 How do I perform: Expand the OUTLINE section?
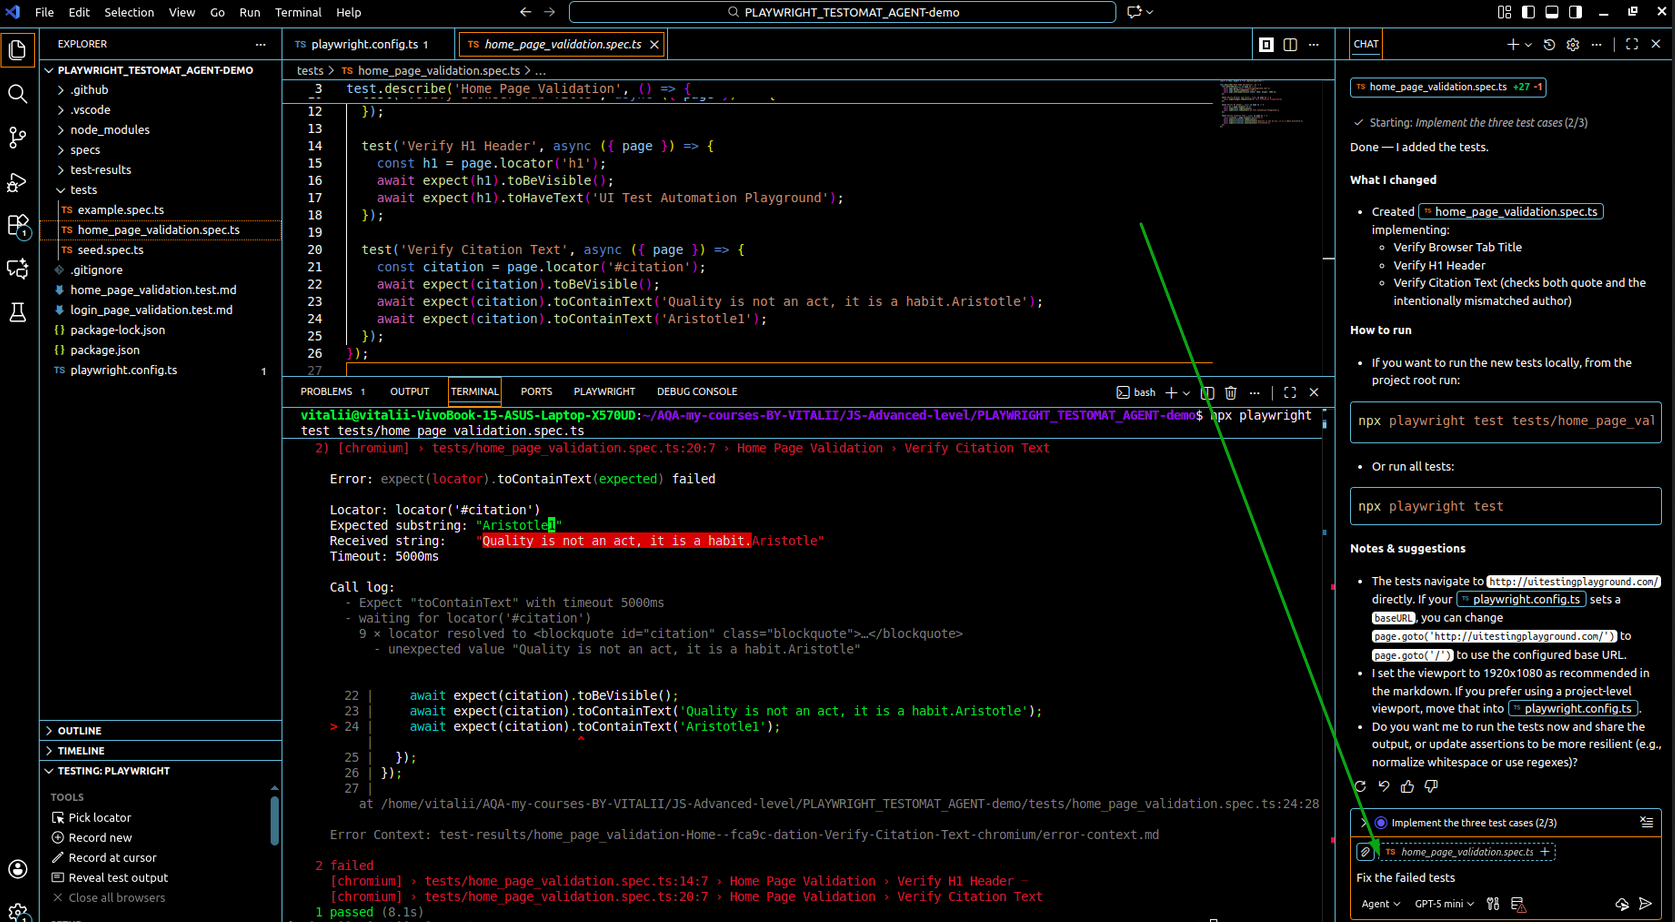[x=79, y=731]
